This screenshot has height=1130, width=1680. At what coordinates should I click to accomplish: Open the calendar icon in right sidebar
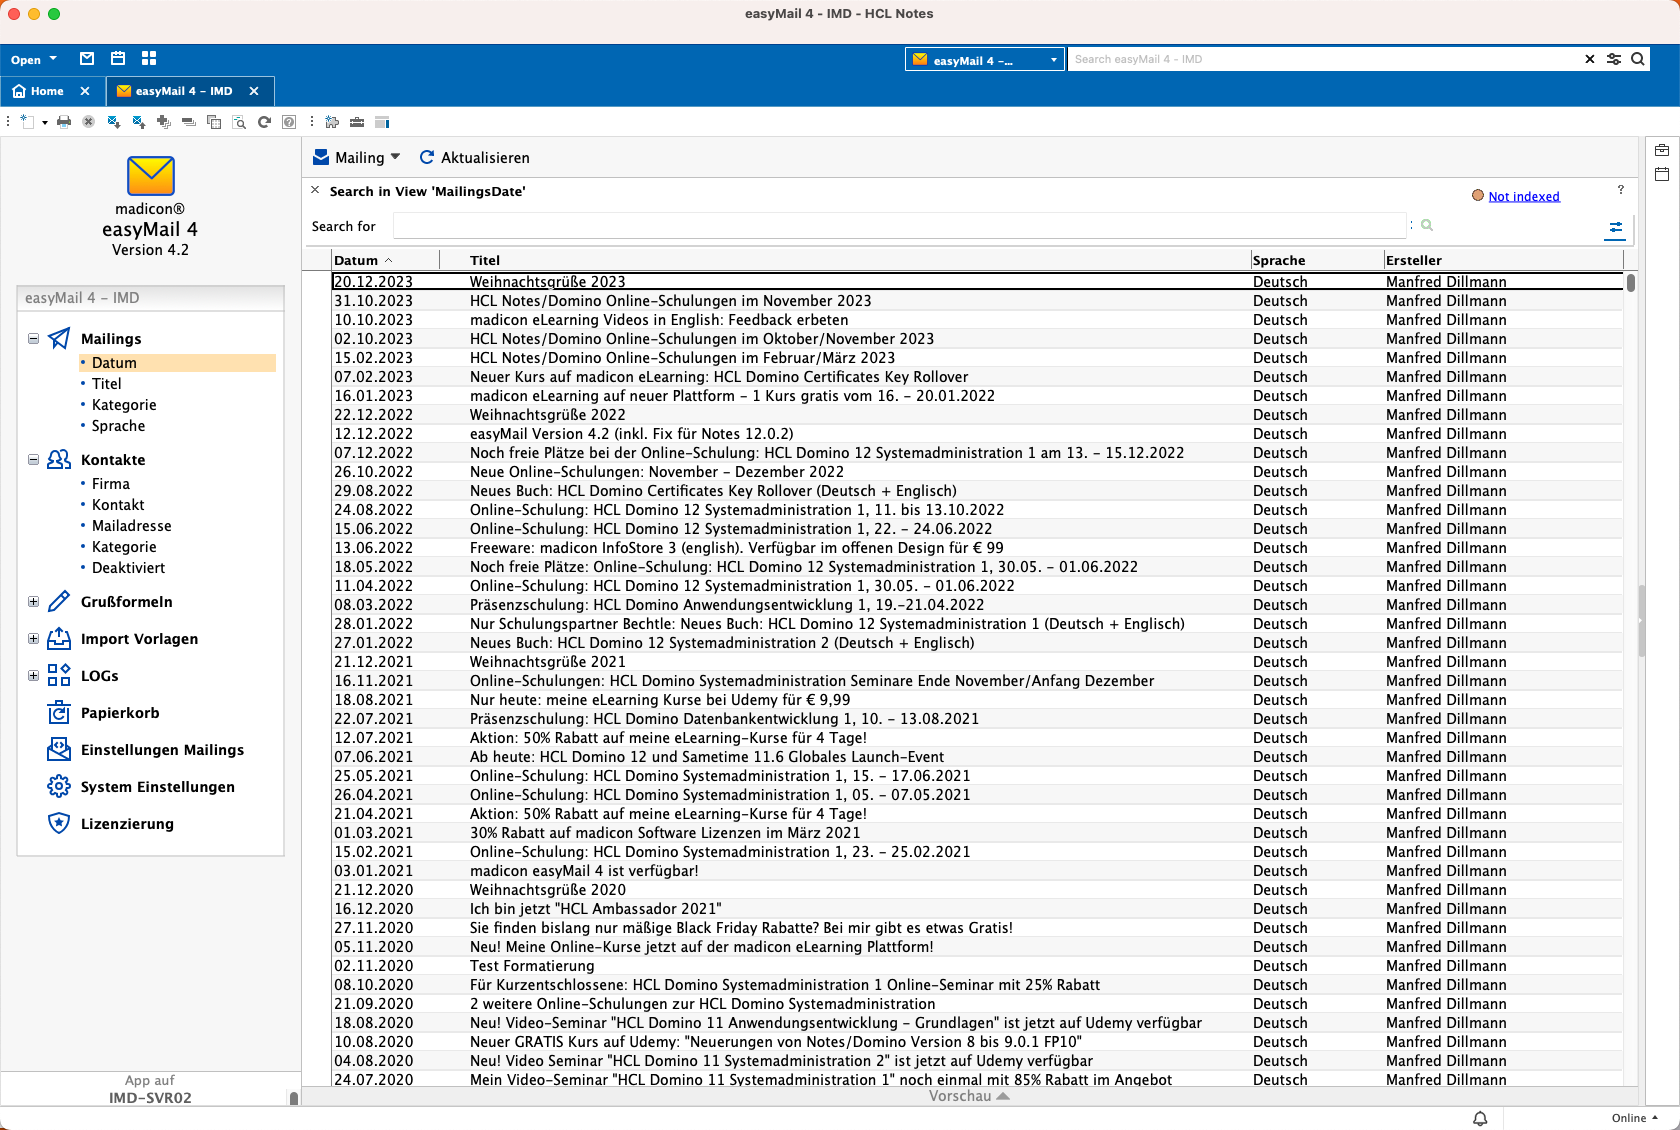[x=1662, y=174]
